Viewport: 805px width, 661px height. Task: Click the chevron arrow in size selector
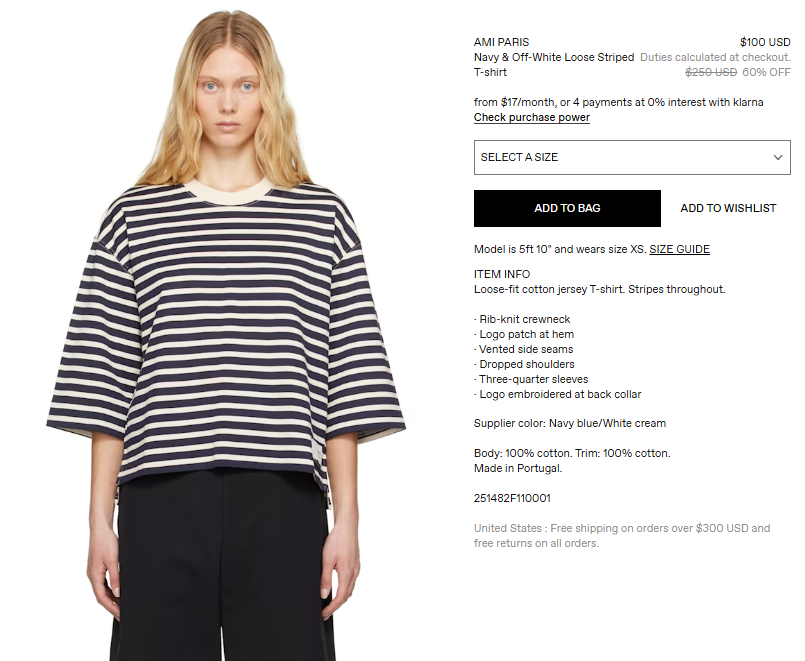coord(778,158)
